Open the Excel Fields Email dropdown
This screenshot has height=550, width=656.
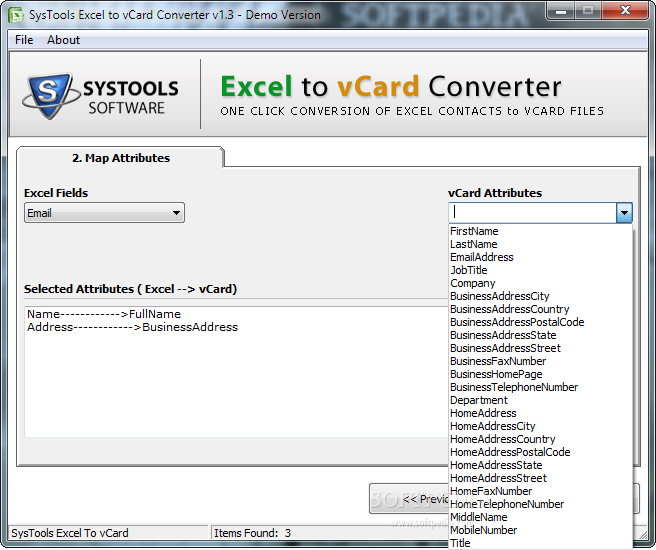coord(104,213)
